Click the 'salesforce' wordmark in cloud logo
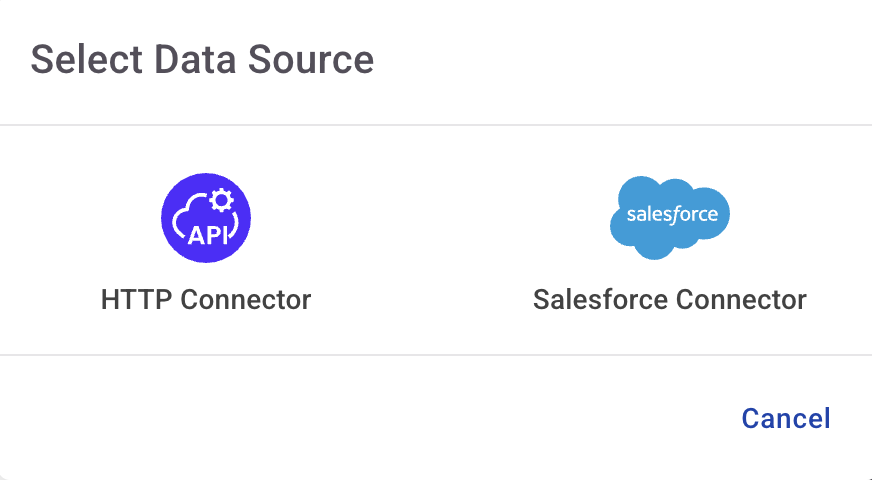 [670, 215]
